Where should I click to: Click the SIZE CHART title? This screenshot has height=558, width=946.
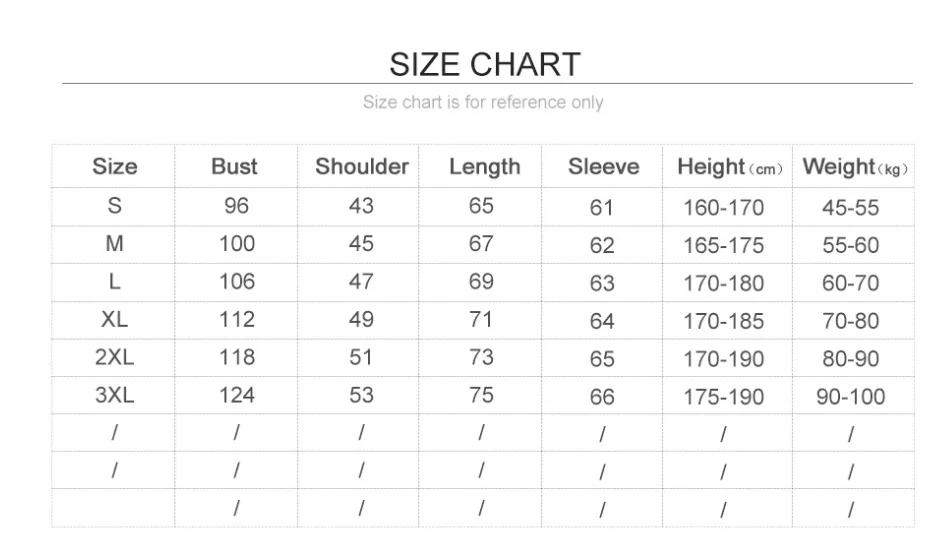tap(484, 64)
